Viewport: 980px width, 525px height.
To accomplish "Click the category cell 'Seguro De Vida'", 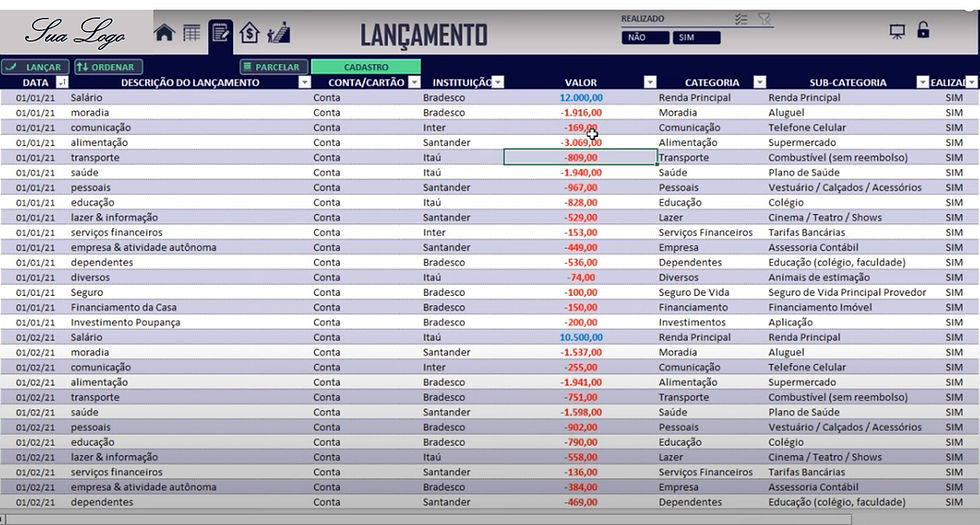I will (x=694, y=292).
